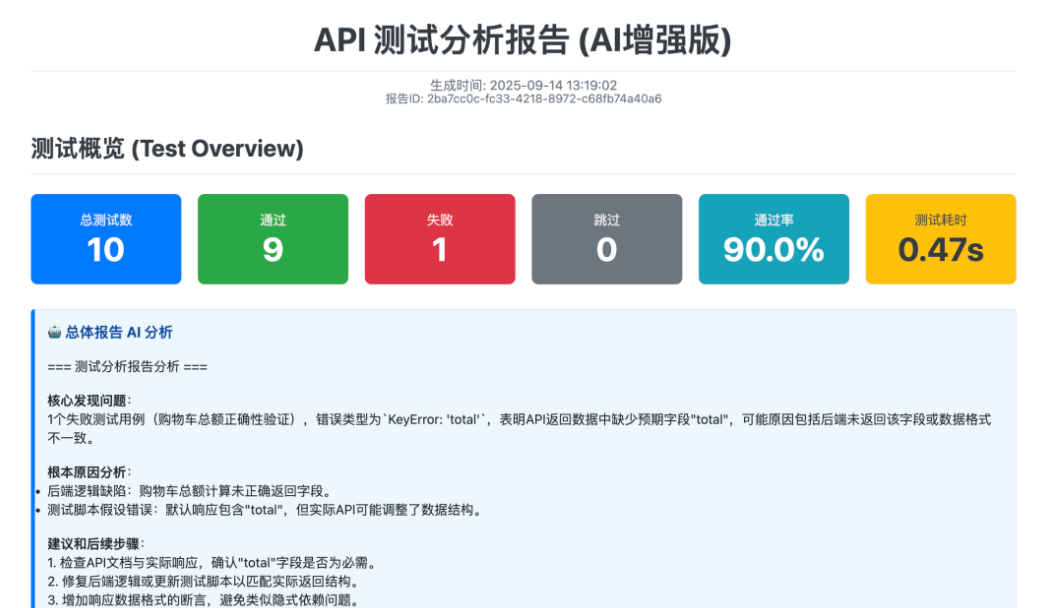Click the gray 跳过 stat card
This screenshot has width=1042, height=608.
pos(606,238)
